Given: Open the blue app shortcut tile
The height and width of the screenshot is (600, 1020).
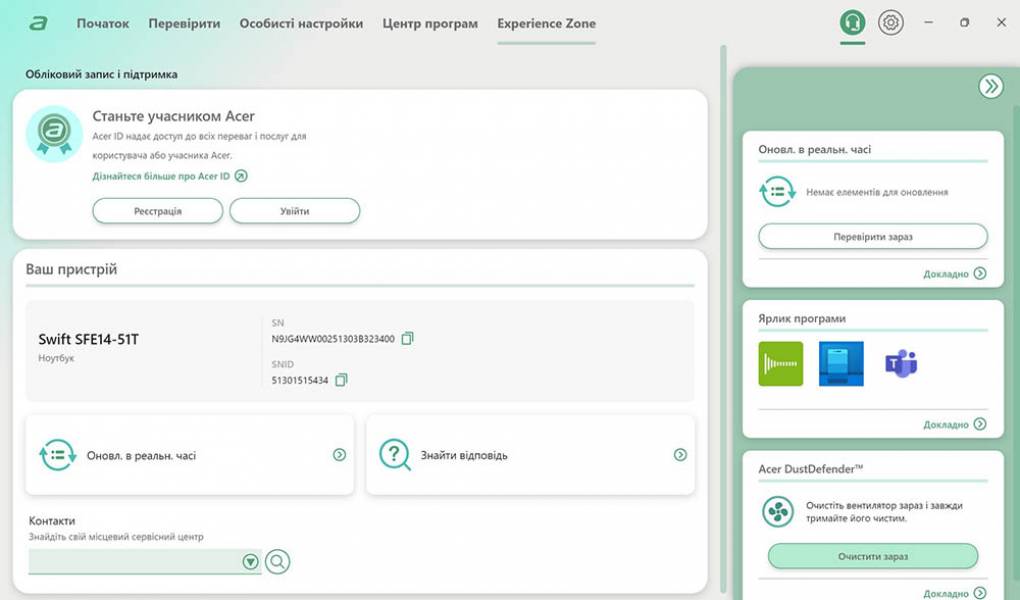Looking at the screenshot, I should pos(841,364).
